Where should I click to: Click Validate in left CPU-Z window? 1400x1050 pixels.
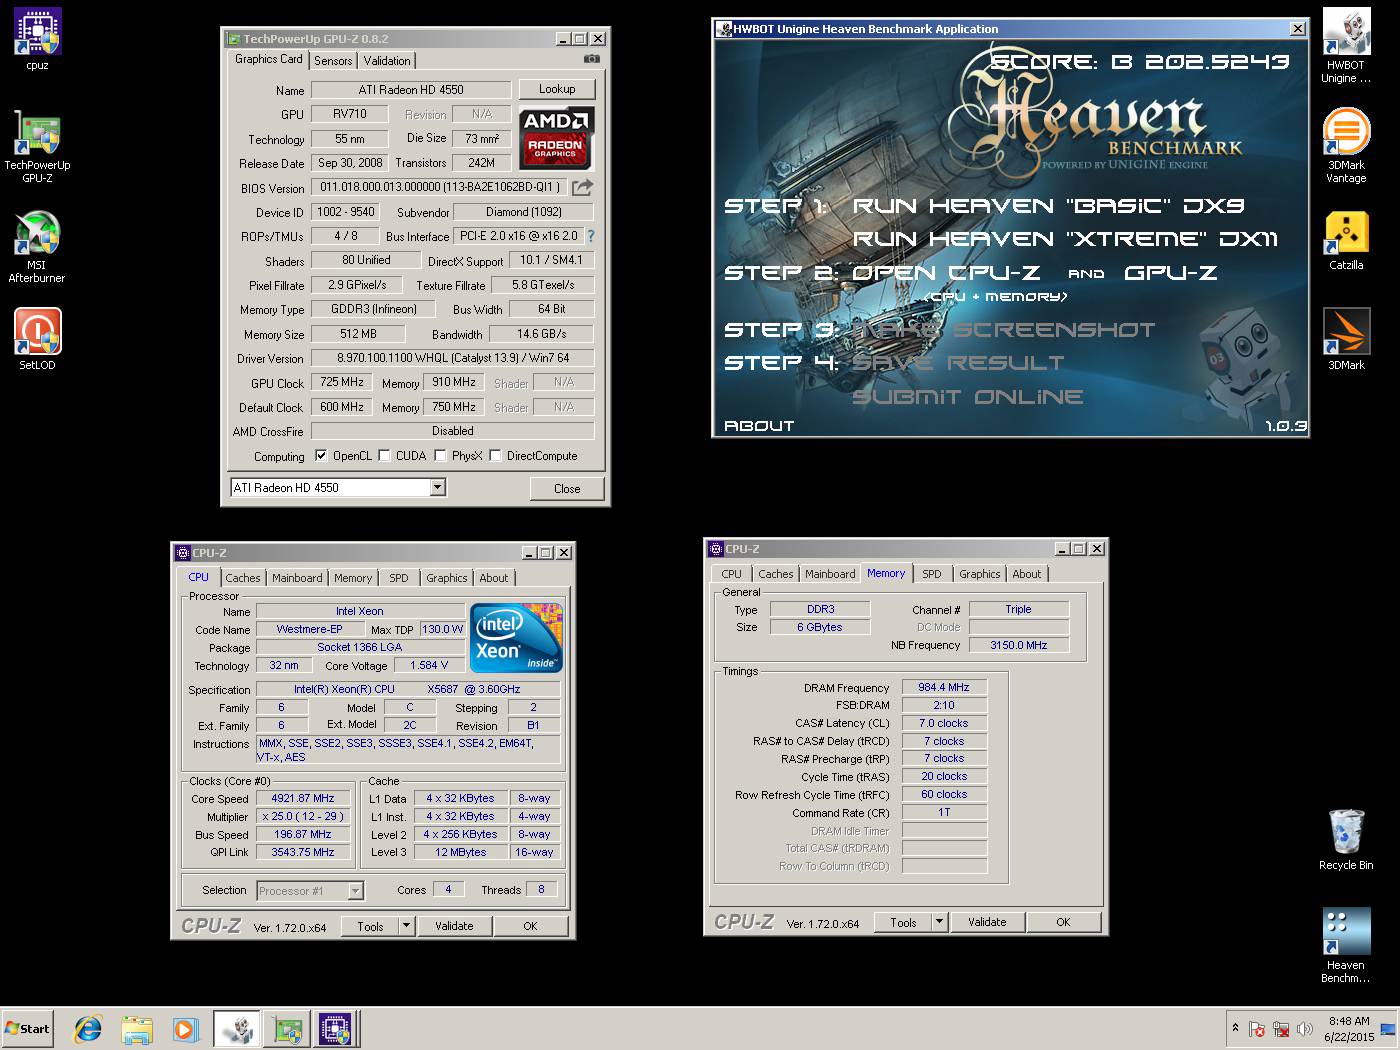click(454, 926)
